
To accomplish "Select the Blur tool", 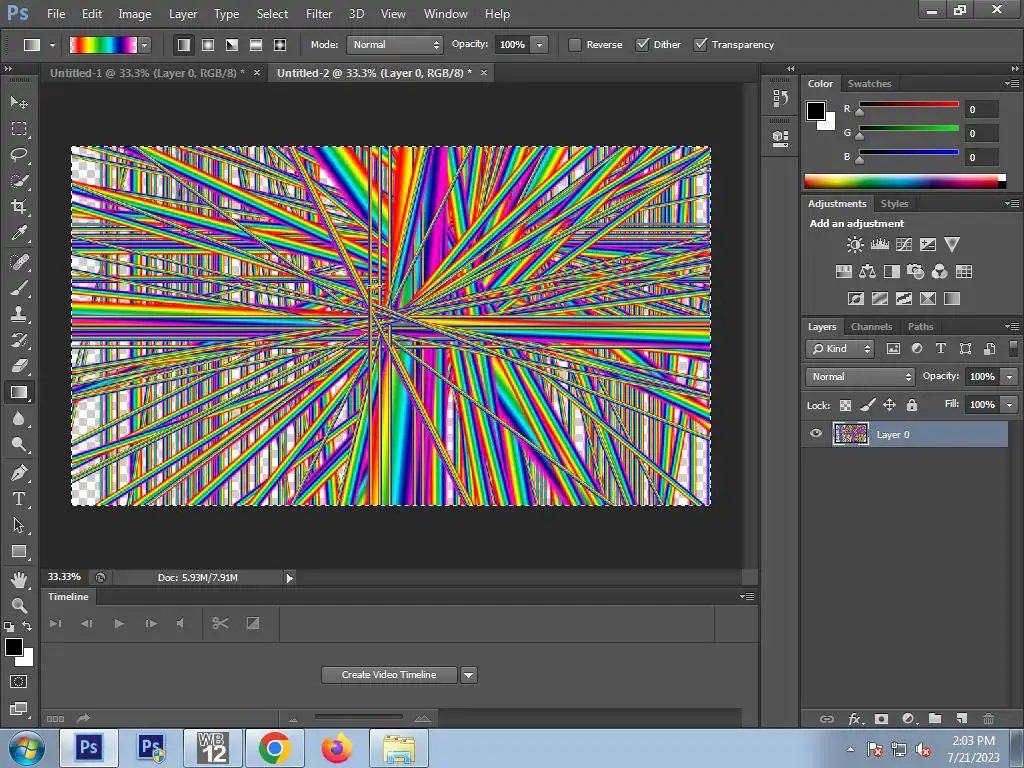I will click(x=19, y=419).
